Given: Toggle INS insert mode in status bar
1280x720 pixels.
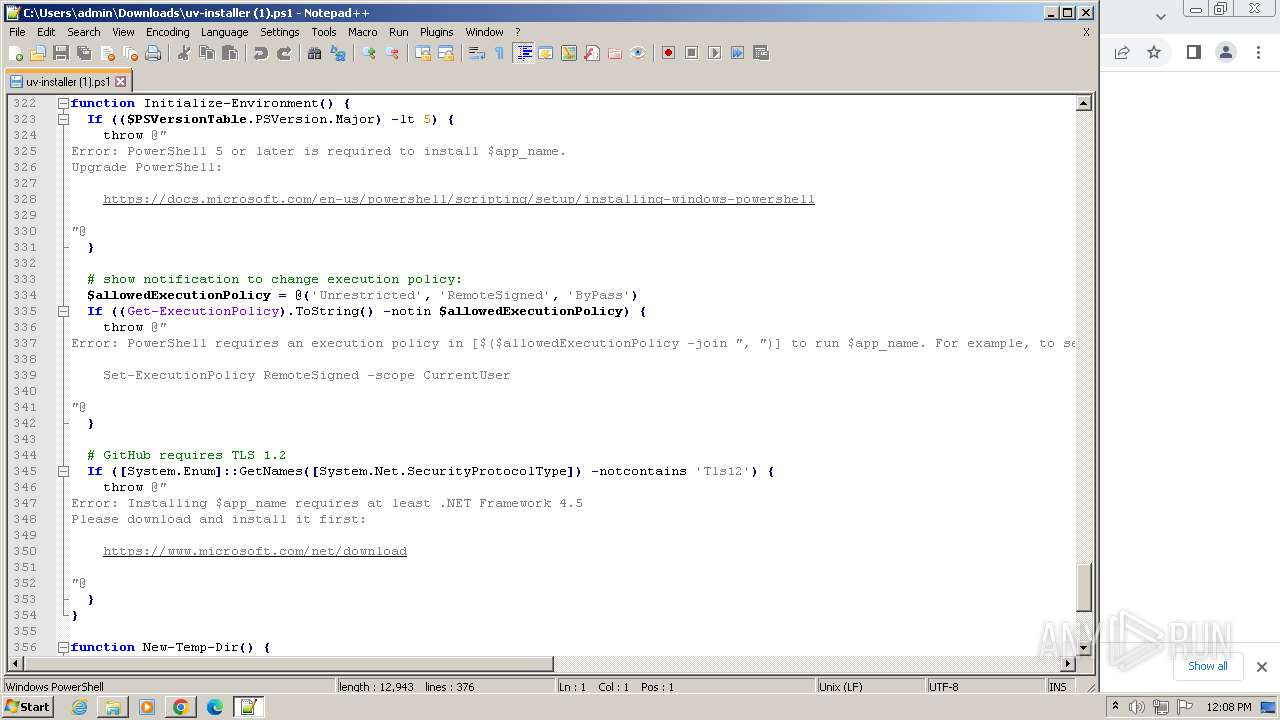Looking at the screenshot, I should pos(1057,687).
